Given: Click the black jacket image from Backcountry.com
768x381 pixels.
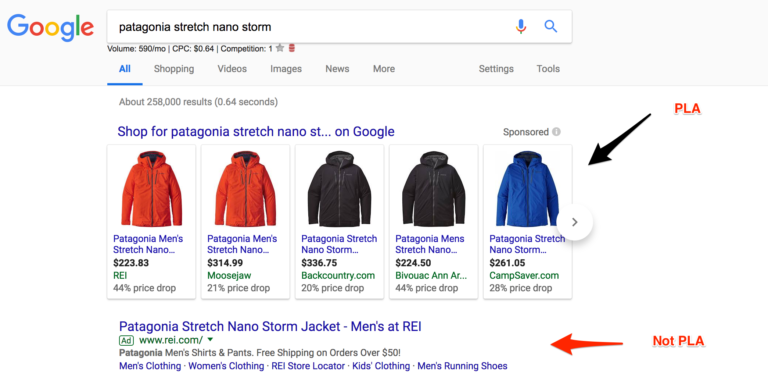Looking at the screenshot, I should pyautogui.click(x=339, y=189).
